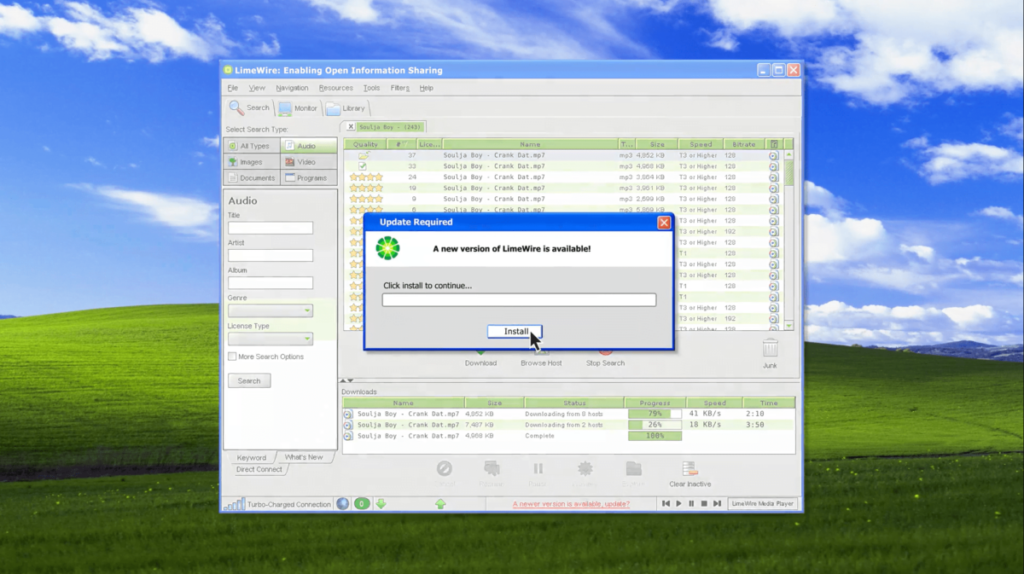Open the License Type dropdown
Viewport: 1024px width, 574px height.
(270, 339)
